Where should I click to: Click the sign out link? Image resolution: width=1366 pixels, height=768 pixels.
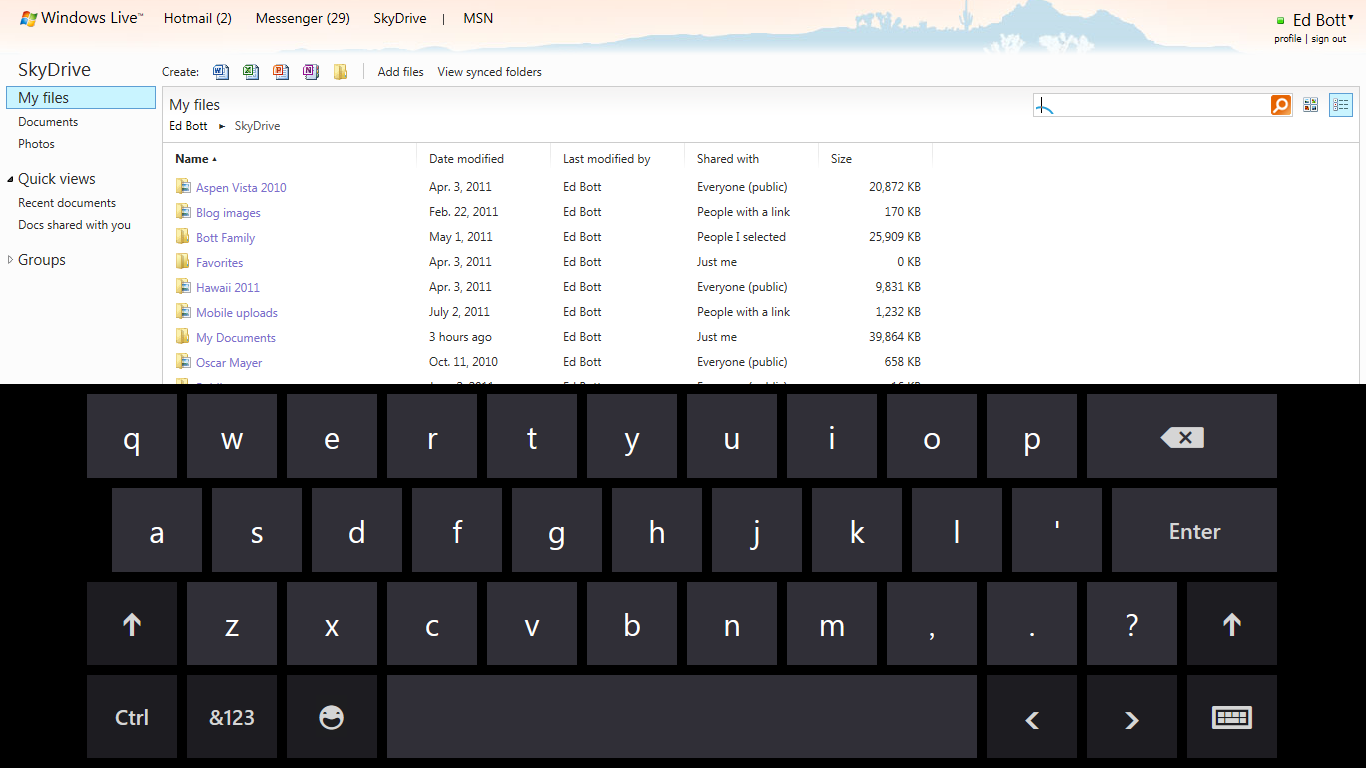coord(1329,39)
